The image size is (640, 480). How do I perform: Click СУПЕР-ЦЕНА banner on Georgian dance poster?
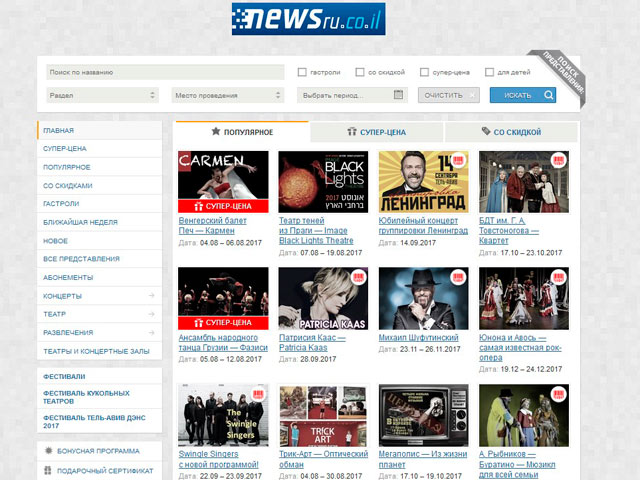[x=223, y=323]
